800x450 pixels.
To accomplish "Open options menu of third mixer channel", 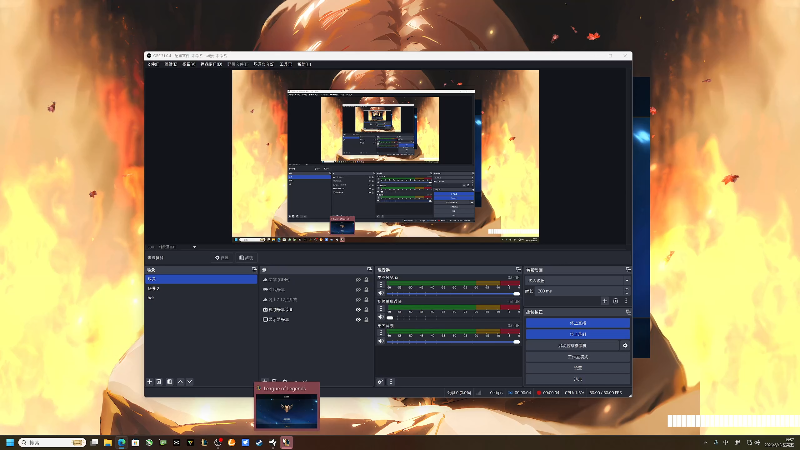I will 381,333.
